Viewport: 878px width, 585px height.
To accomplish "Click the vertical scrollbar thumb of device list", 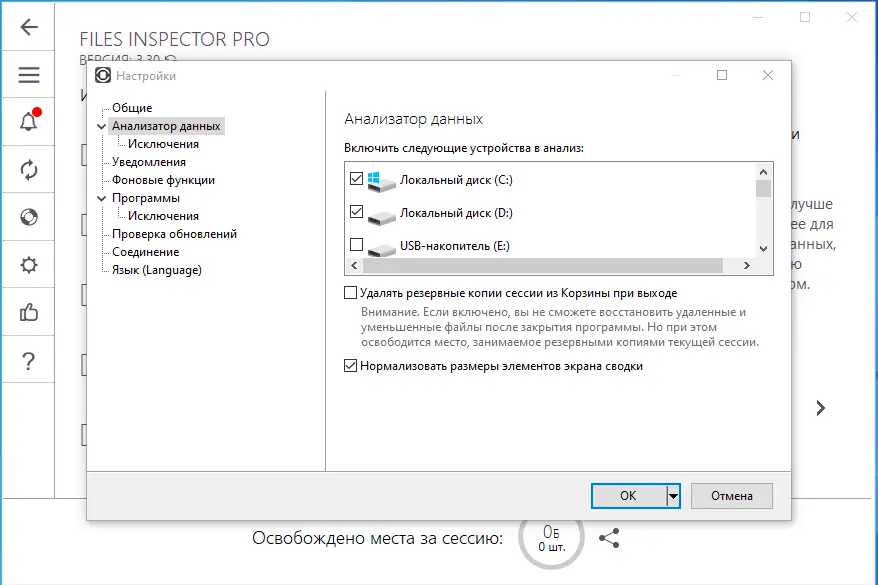I will click(x=763, y=188).
